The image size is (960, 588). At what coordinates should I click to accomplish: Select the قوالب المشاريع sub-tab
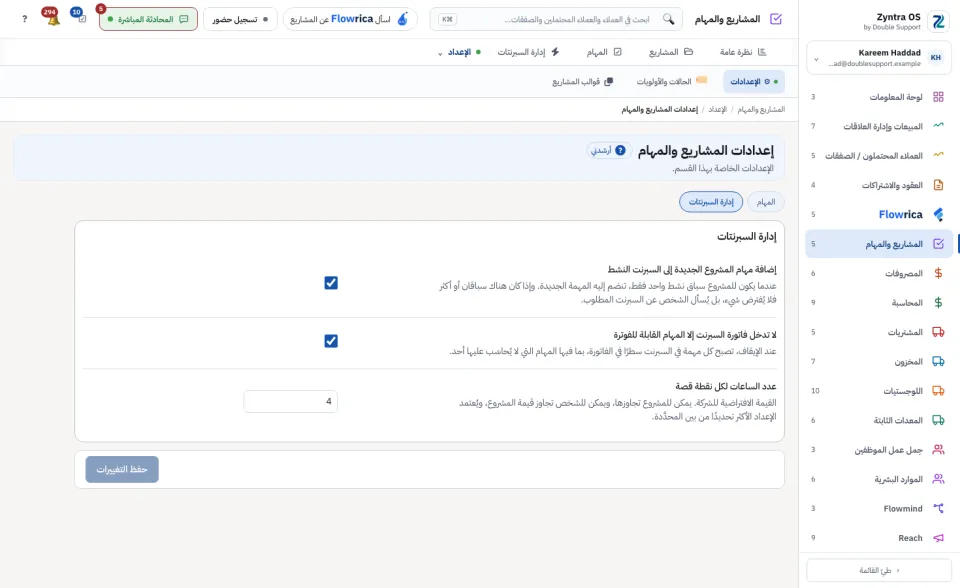pos(582,81)
